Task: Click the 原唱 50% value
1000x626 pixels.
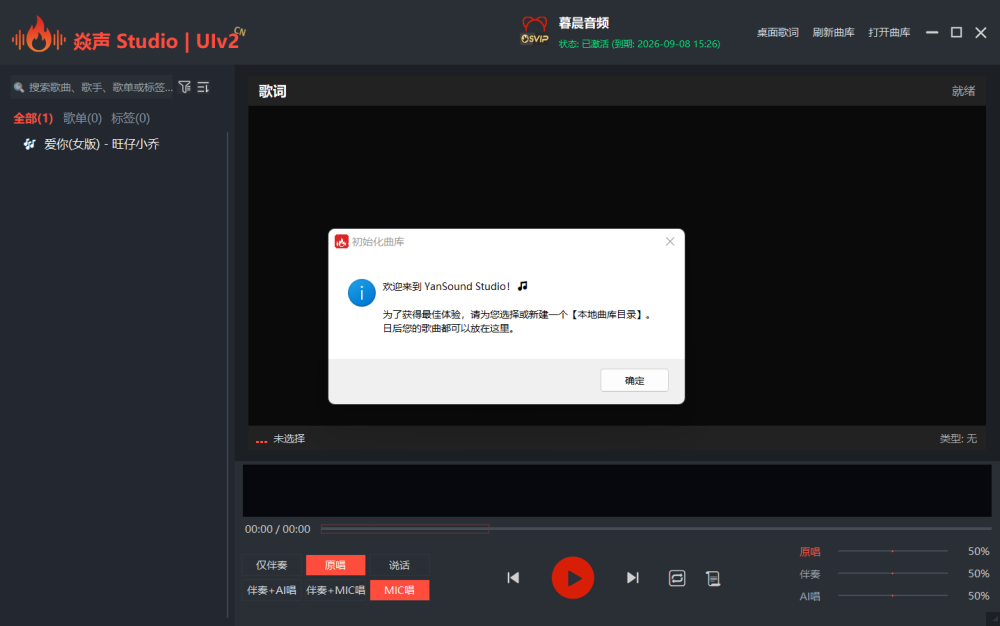Action: 978,551
